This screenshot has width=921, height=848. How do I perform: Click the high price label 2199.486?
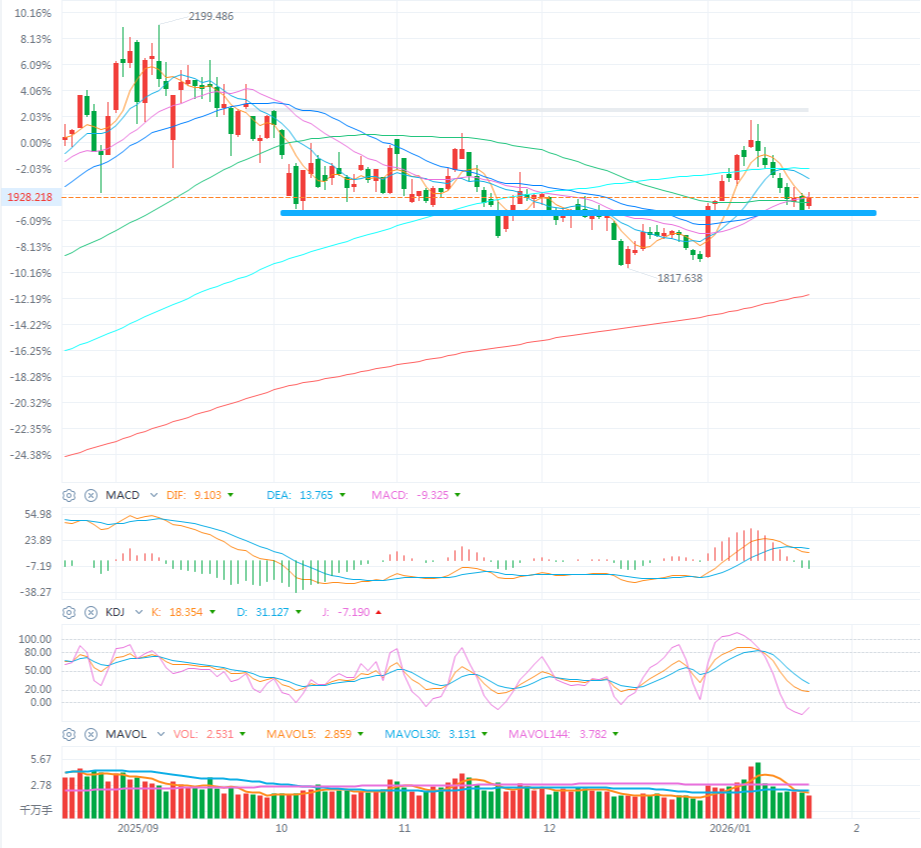[211, 16]
